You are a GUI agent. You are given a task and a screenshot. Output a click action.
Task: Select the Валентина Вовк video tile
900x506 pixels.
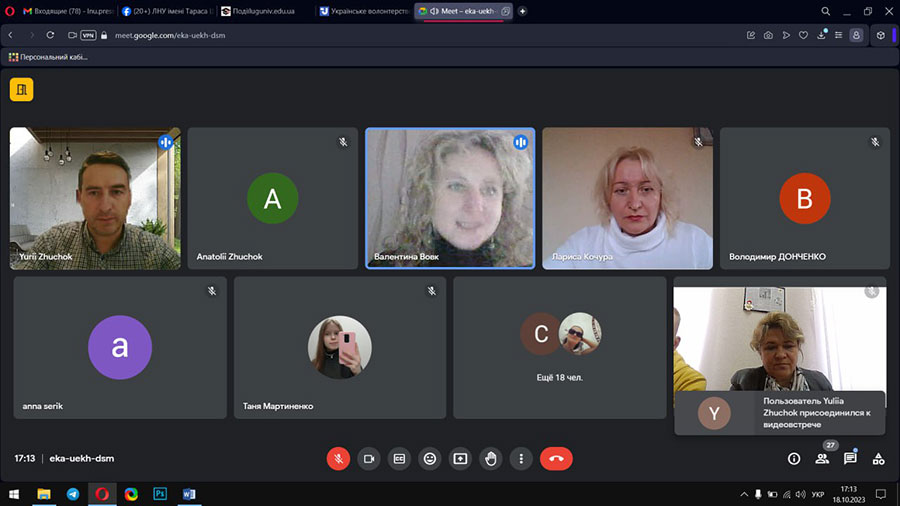(x=450, y=198)
